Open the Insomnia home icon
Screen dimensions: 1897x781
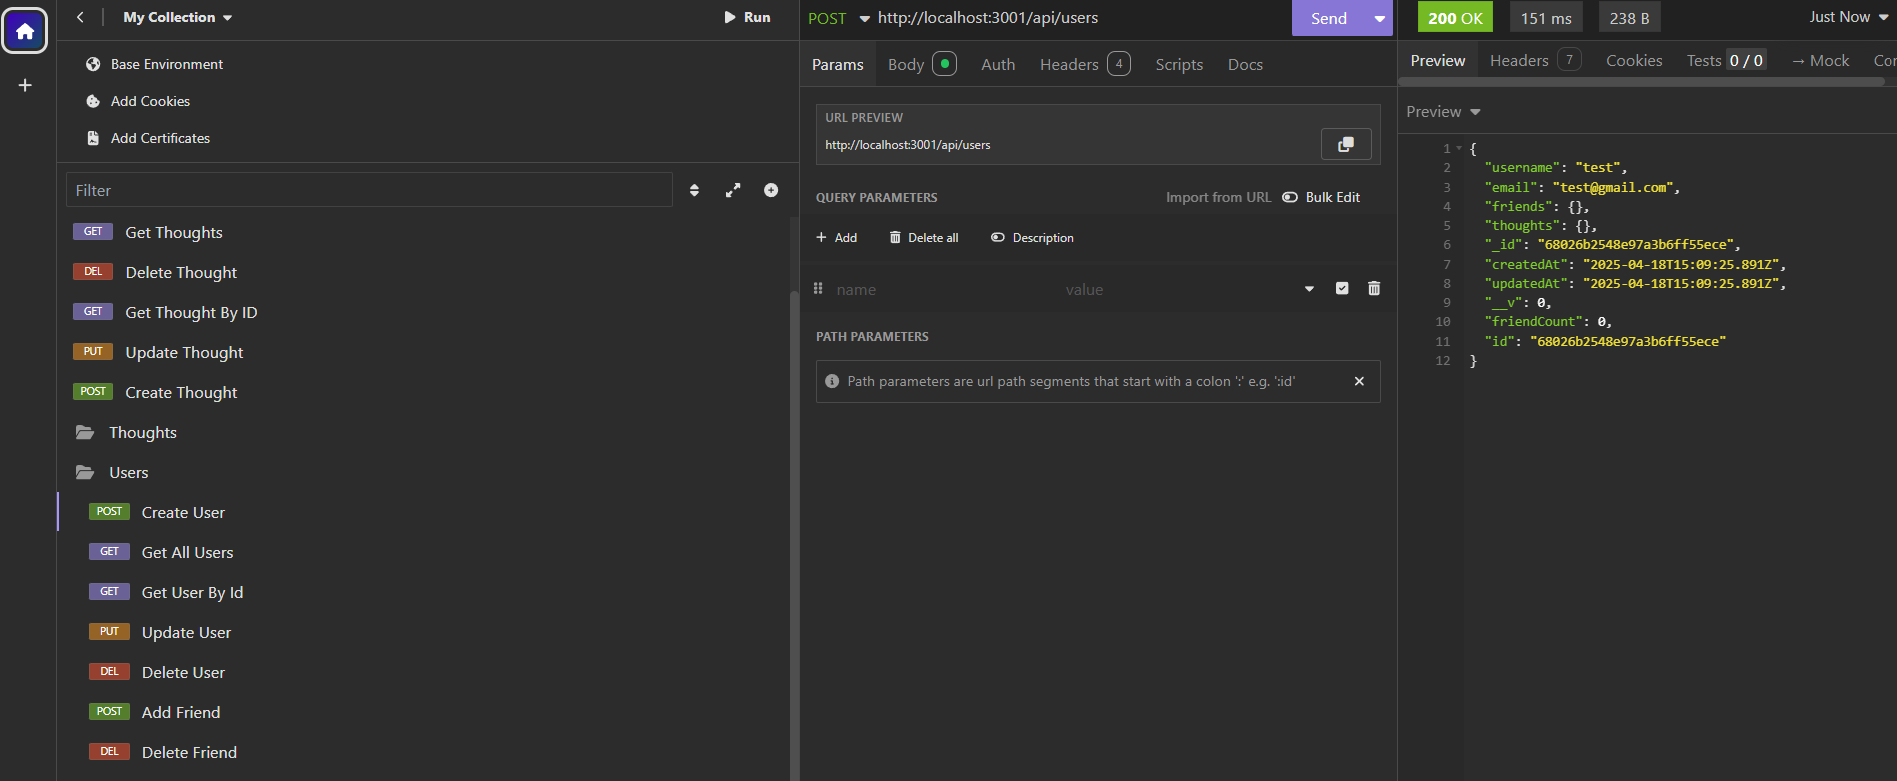pos(25,31)
